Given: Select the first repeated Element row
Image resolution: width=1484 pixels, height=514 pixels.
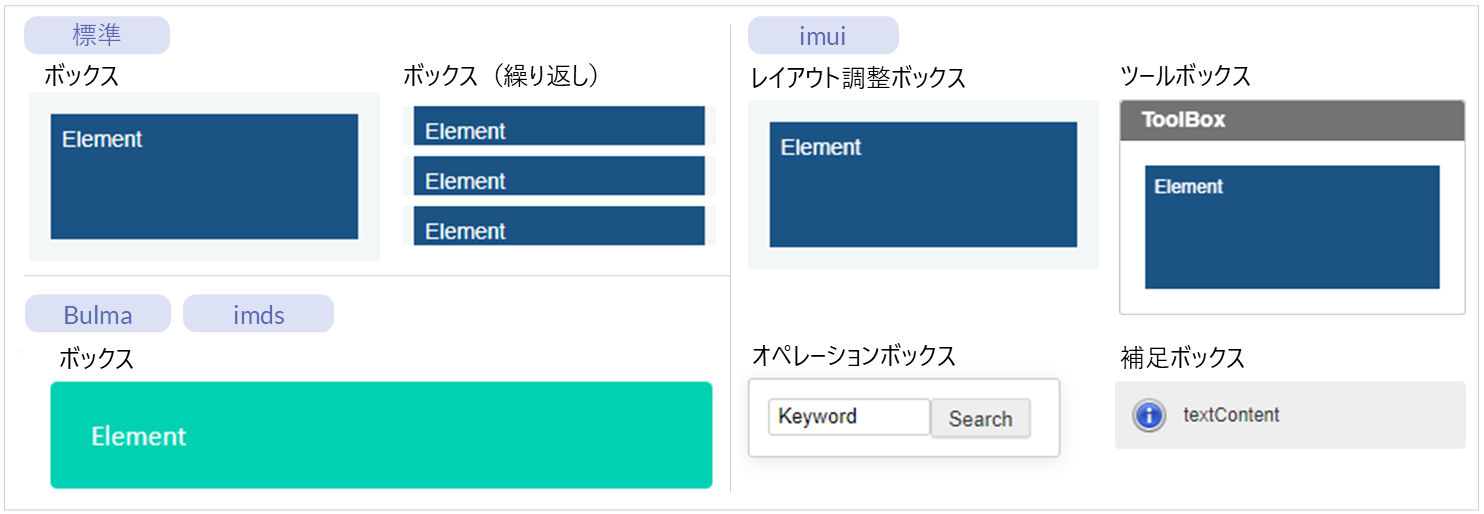Looking at the screenshot, I should pyautogui.click(x=559, y=127).
